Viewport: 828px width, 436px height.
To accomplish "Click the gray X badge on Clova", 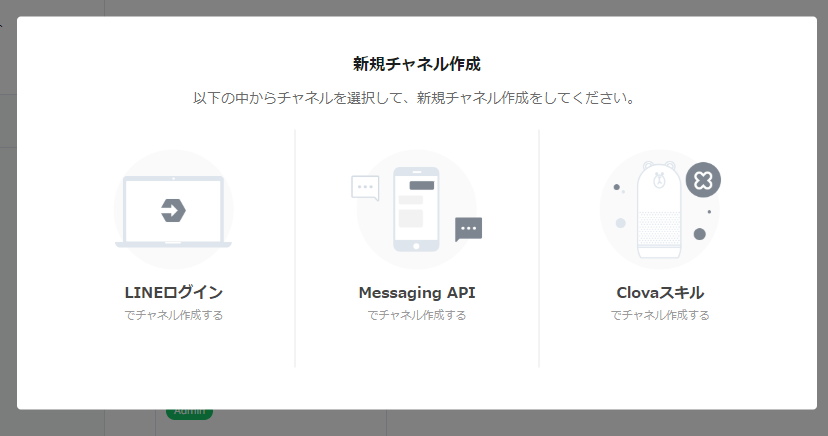I will (703, 180).
